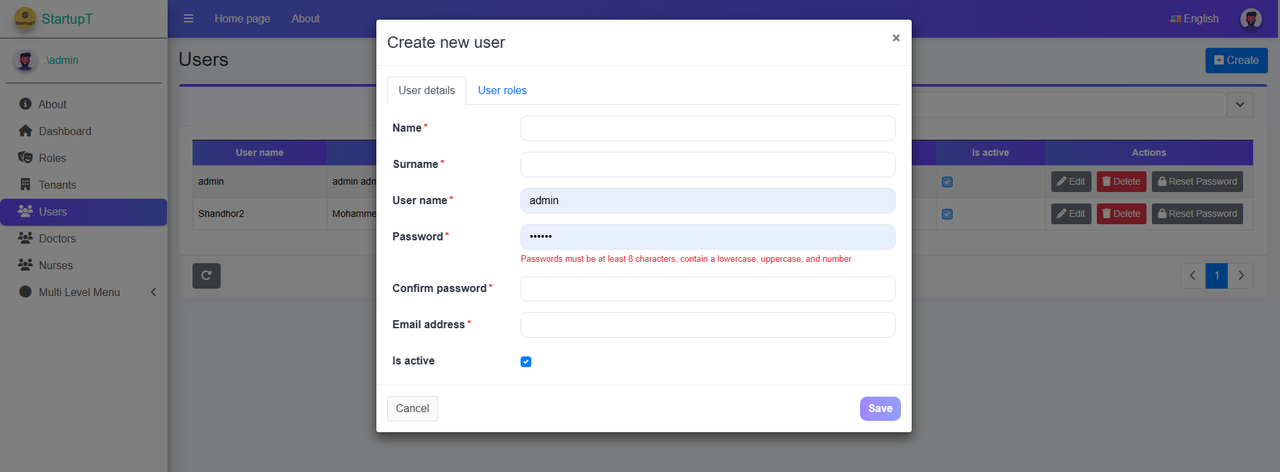Switch to the User roles tab
This screenshot has width=1280, height=472.
click(x=502, y=90)
